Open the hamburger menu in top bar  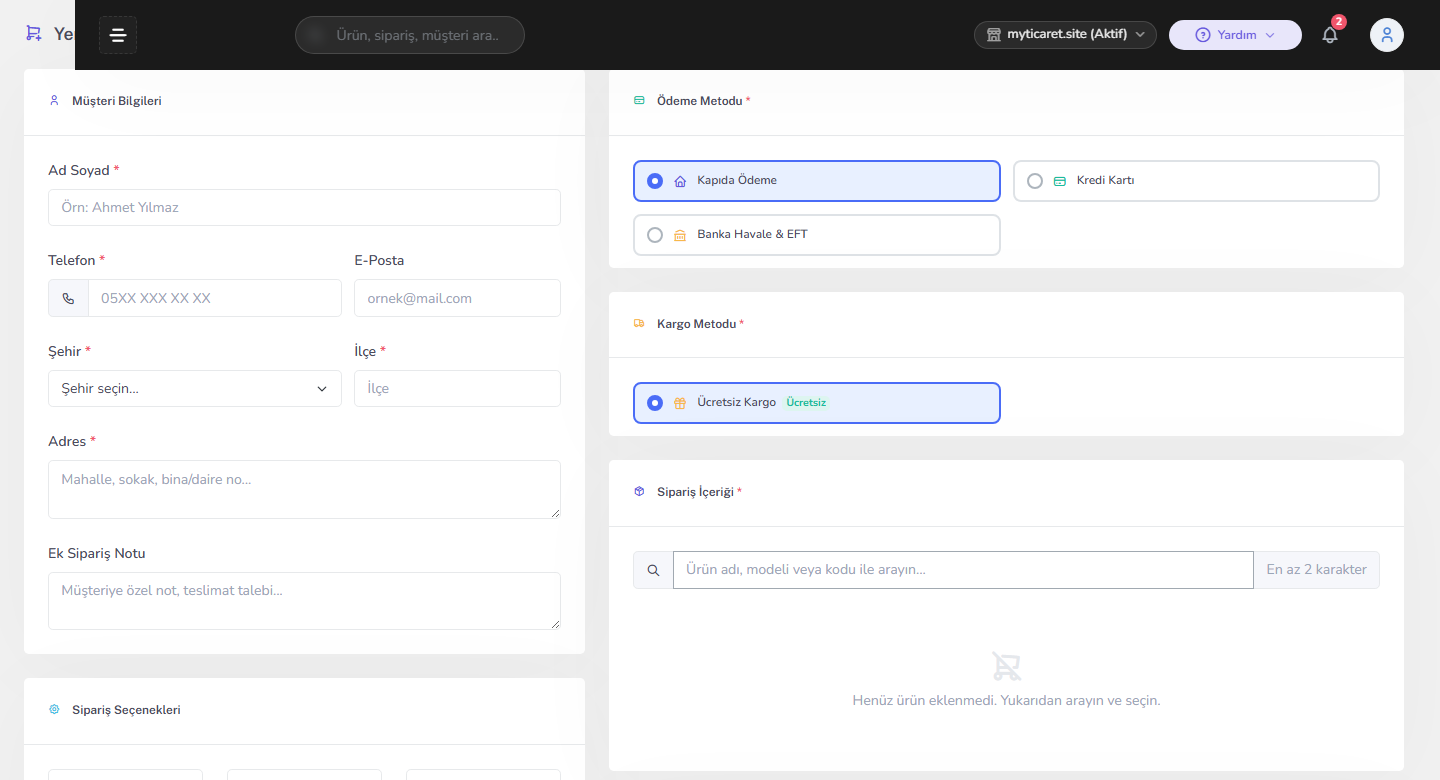118,35
